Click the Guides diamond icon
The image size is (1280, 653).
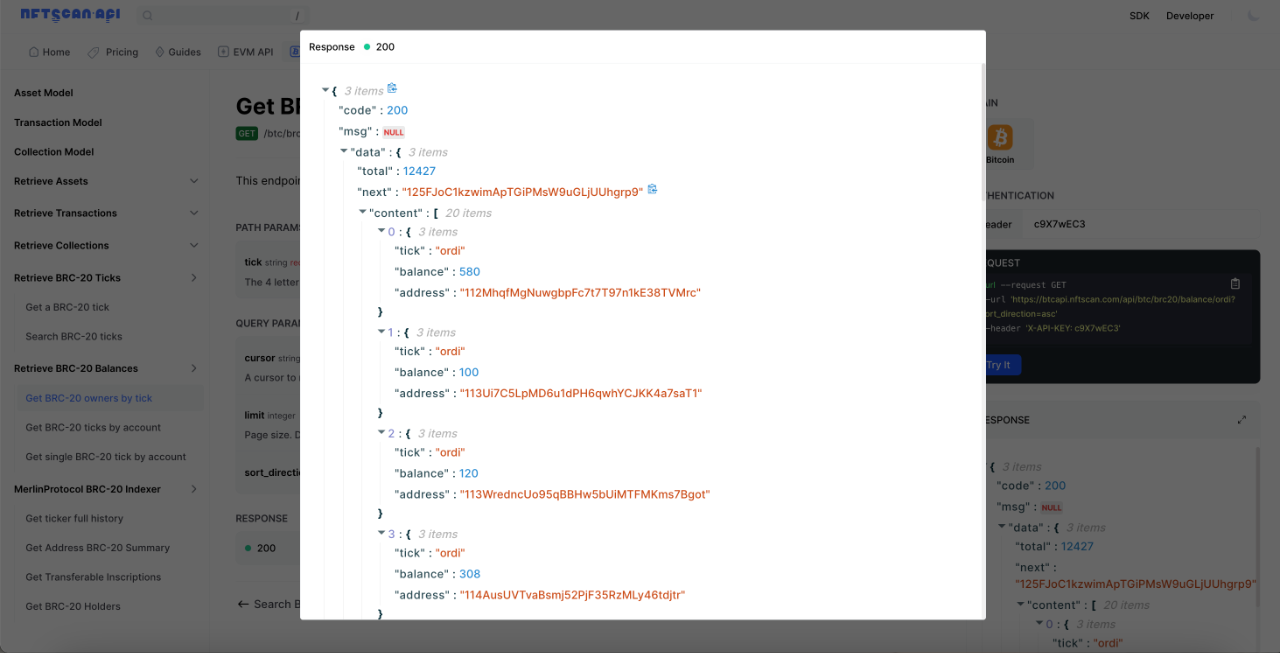160,52
